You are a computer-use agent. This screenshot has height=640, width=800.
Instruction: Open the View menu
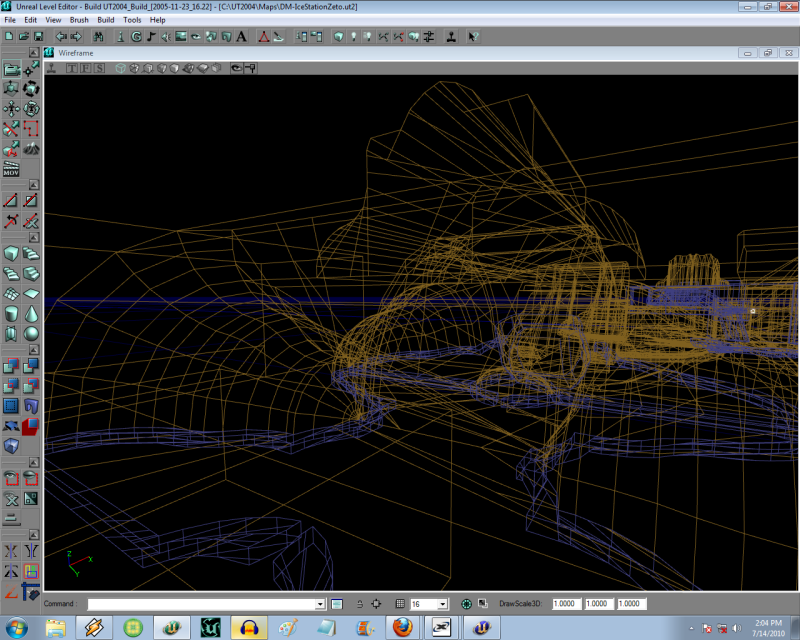tap(53, 20)
